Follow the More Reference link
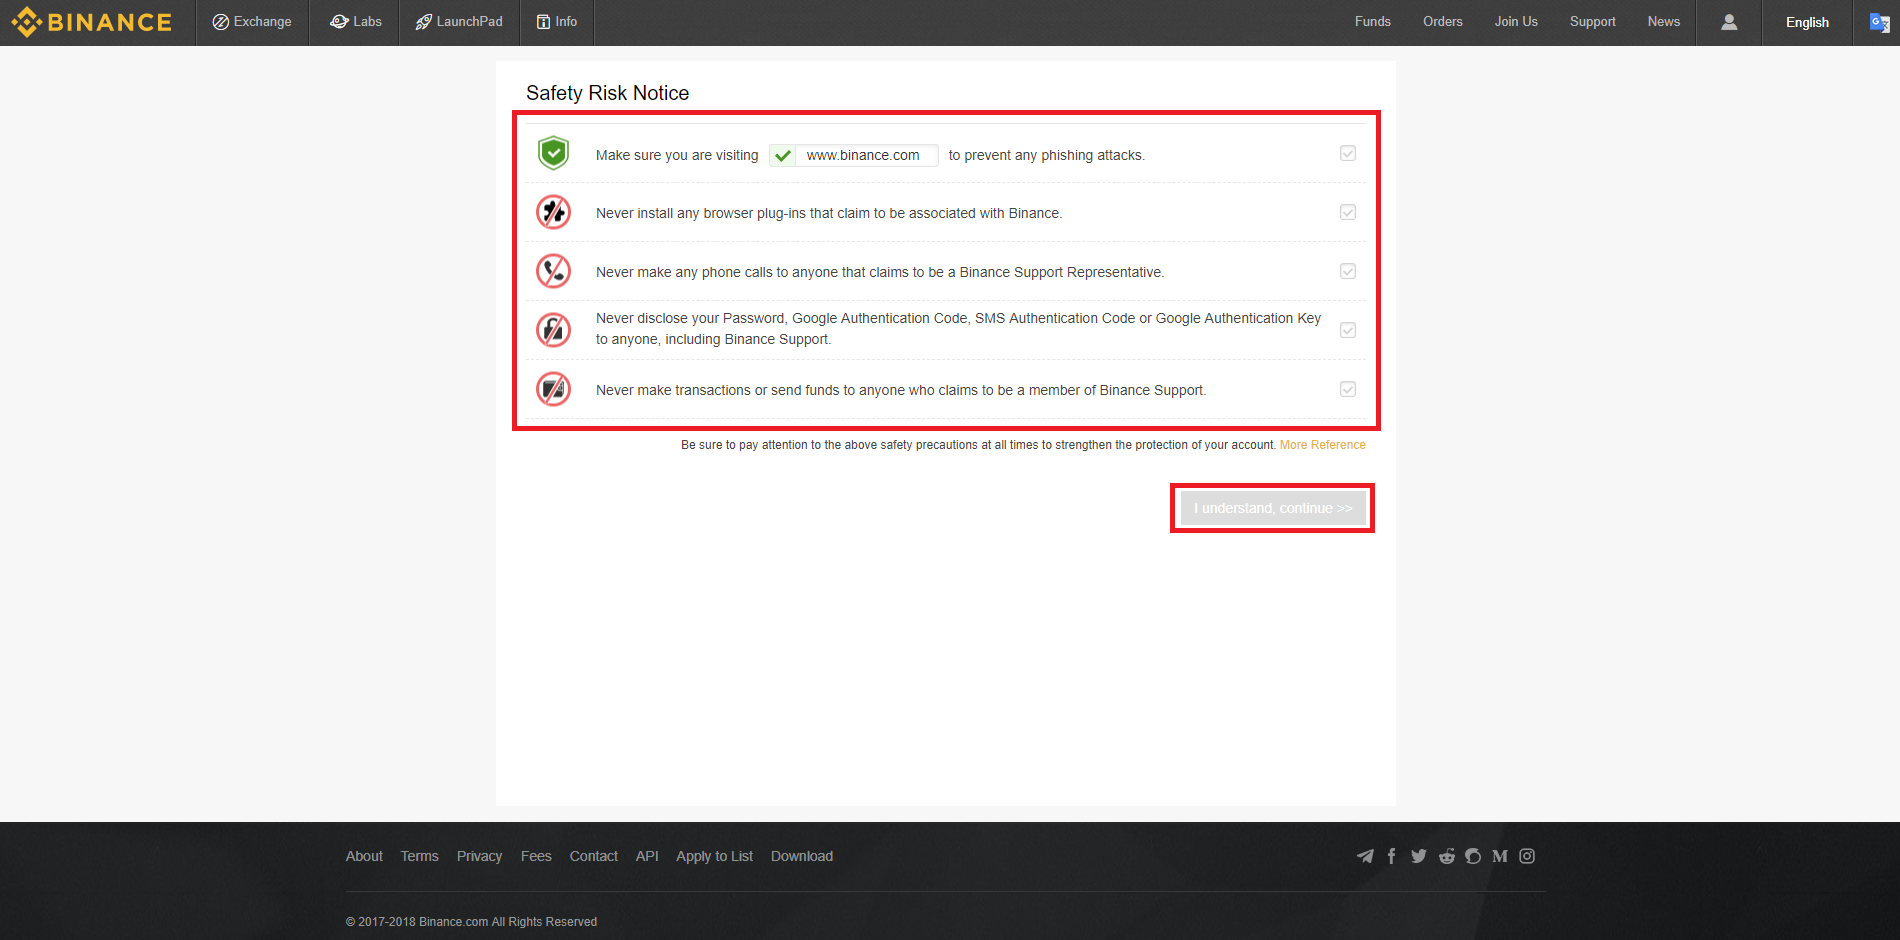Screen dimensions: 1900x940 (1322, 445)
